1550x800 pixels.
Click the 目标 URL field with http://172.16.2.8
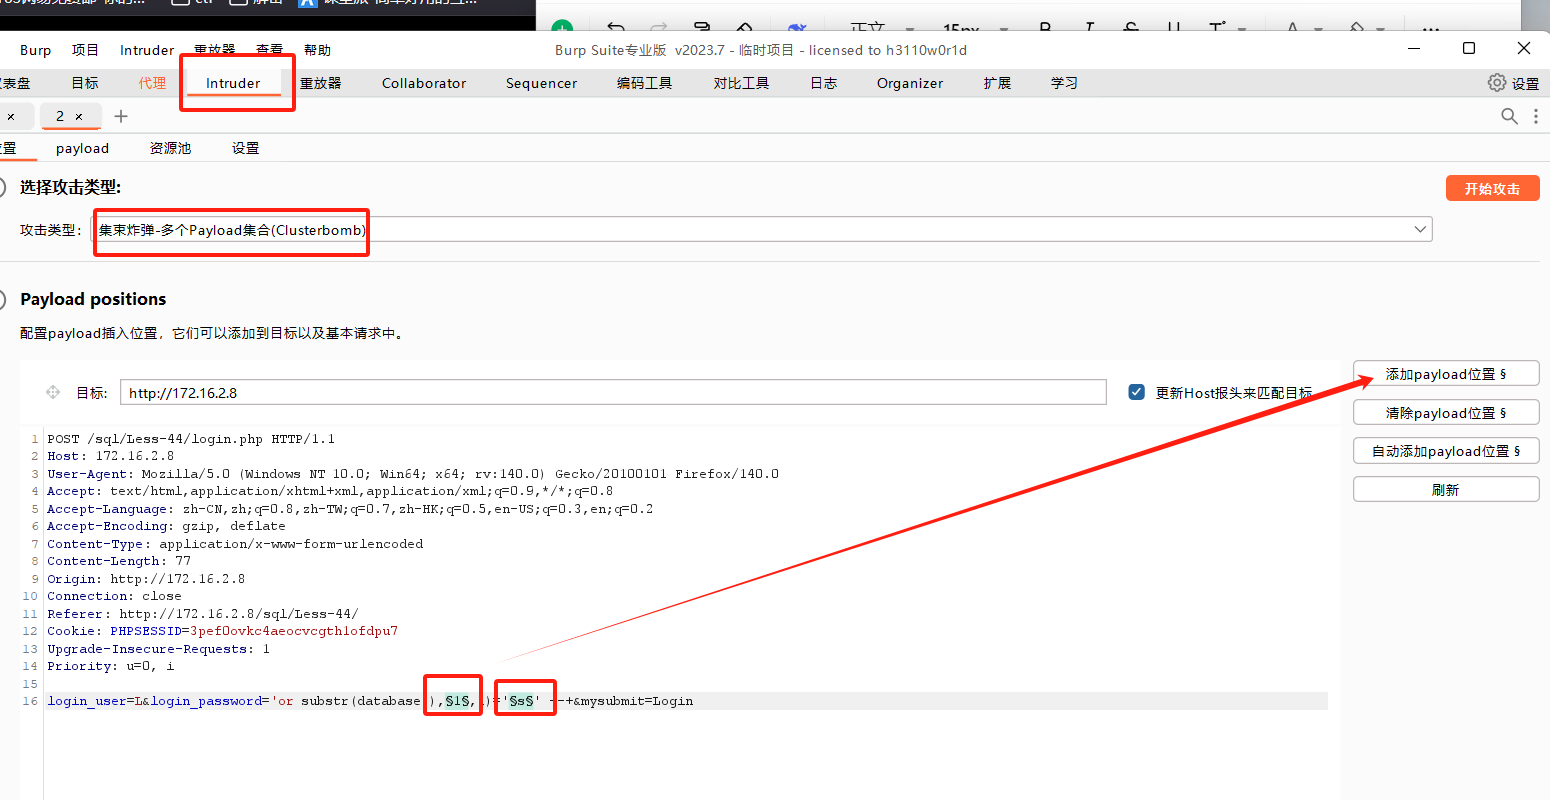[x=613, y=392]
